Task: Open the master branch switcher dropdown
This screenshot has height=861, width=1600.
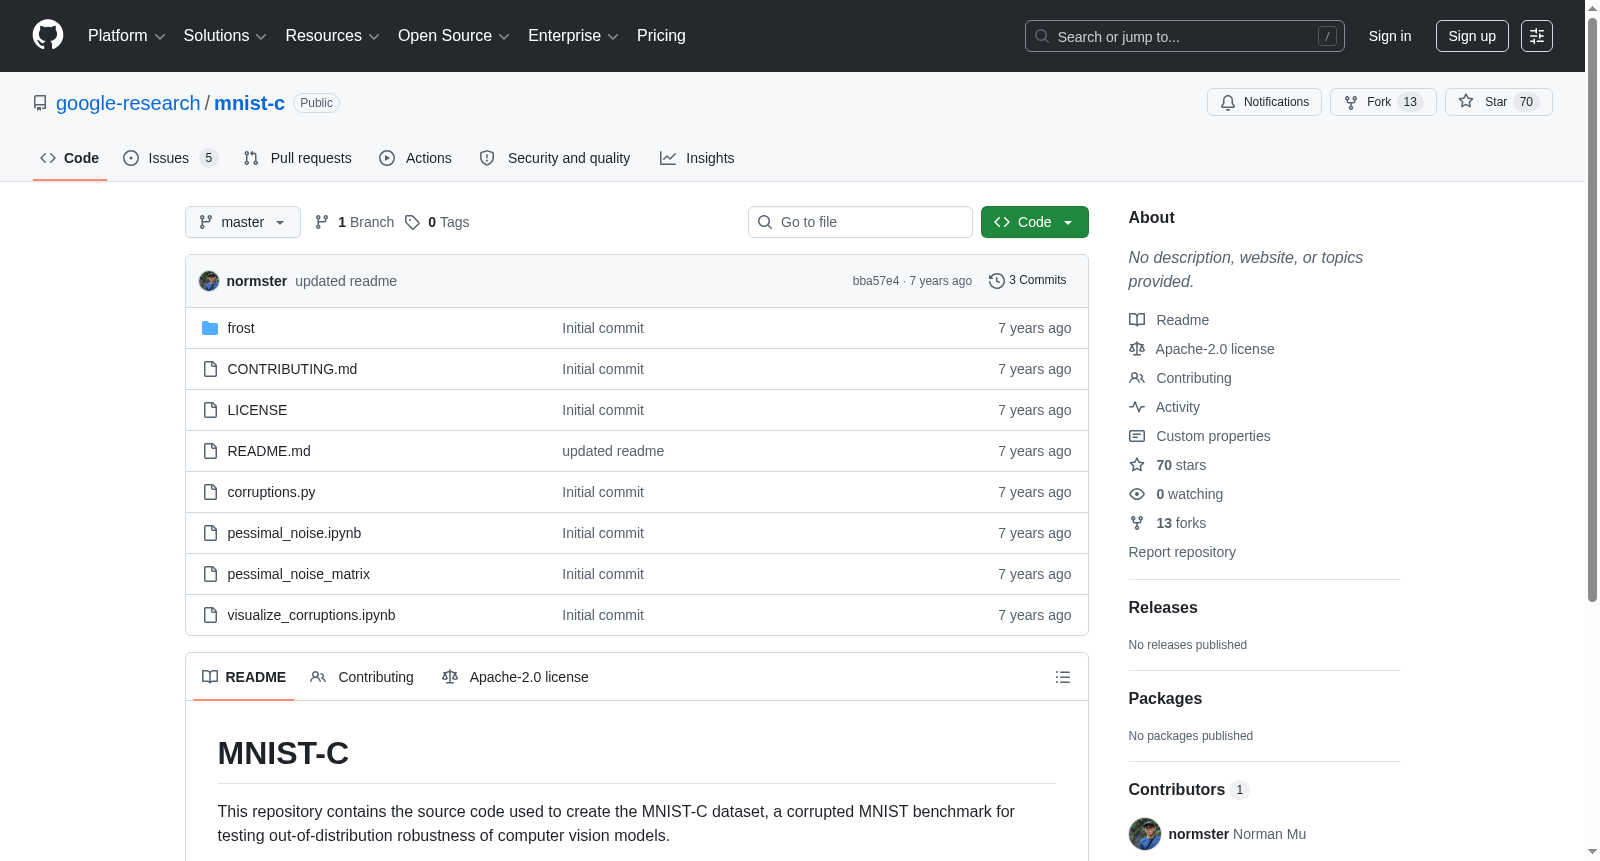Action: pyautogui.click(x=243, y=222)
